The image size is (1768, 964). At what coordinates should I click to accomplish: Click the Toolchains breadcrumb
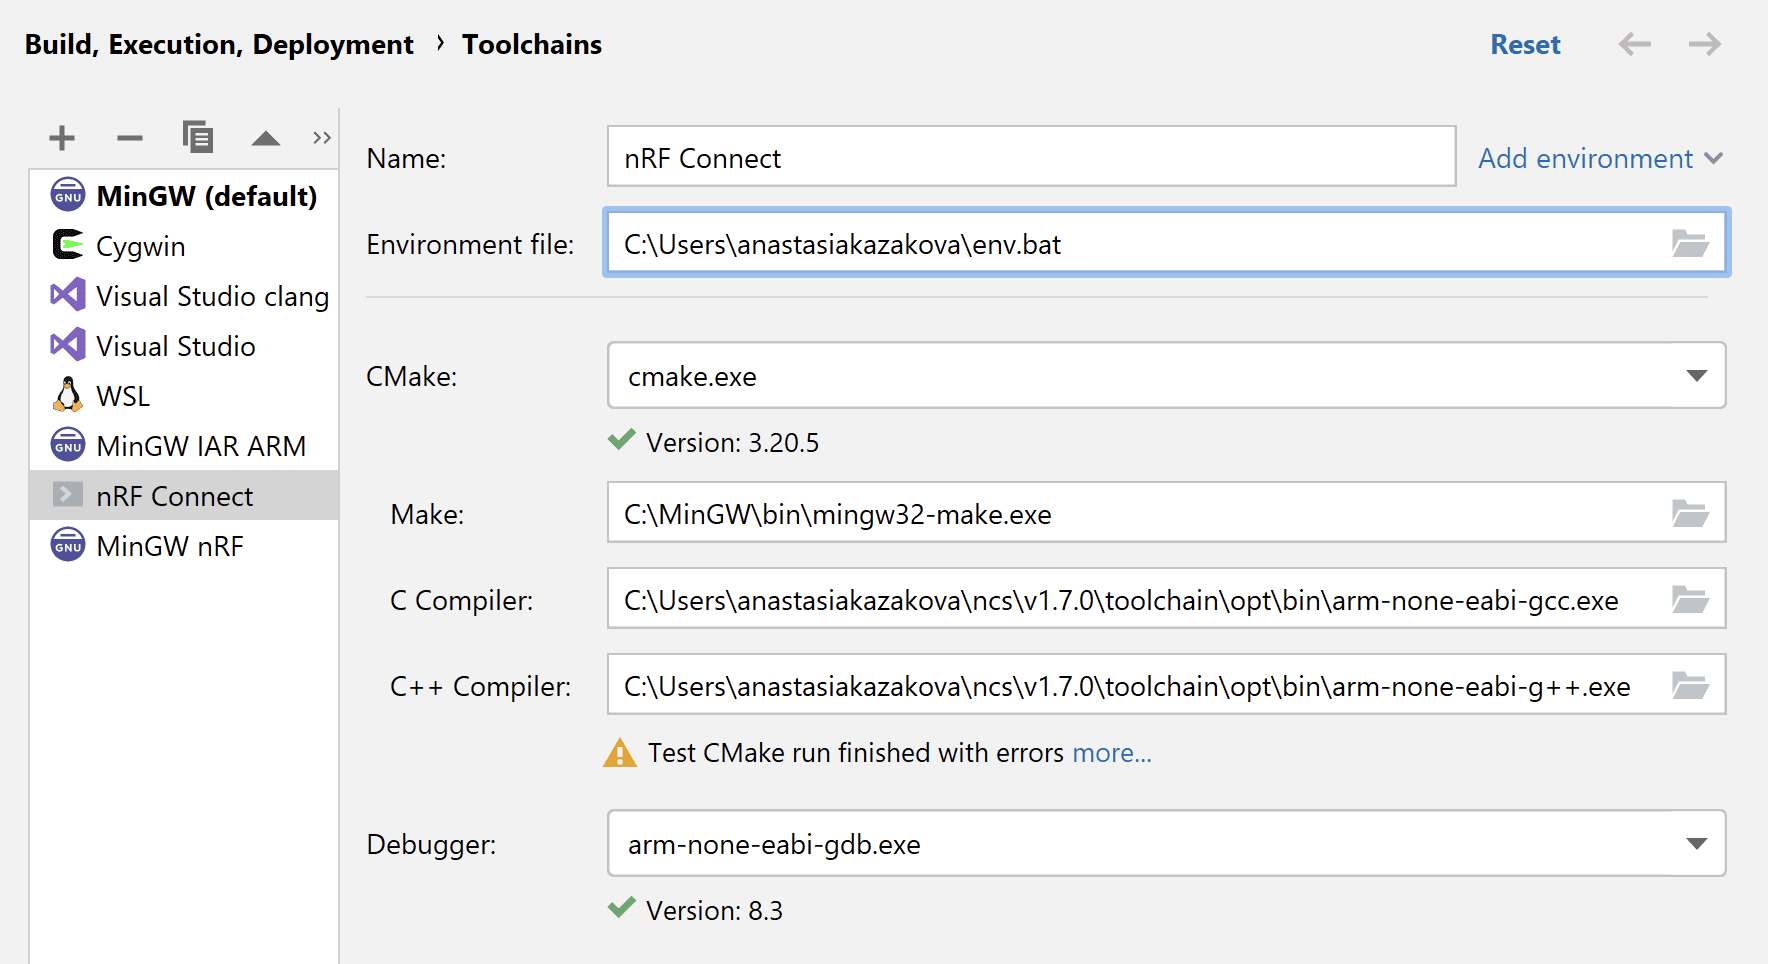coord(532,44)
